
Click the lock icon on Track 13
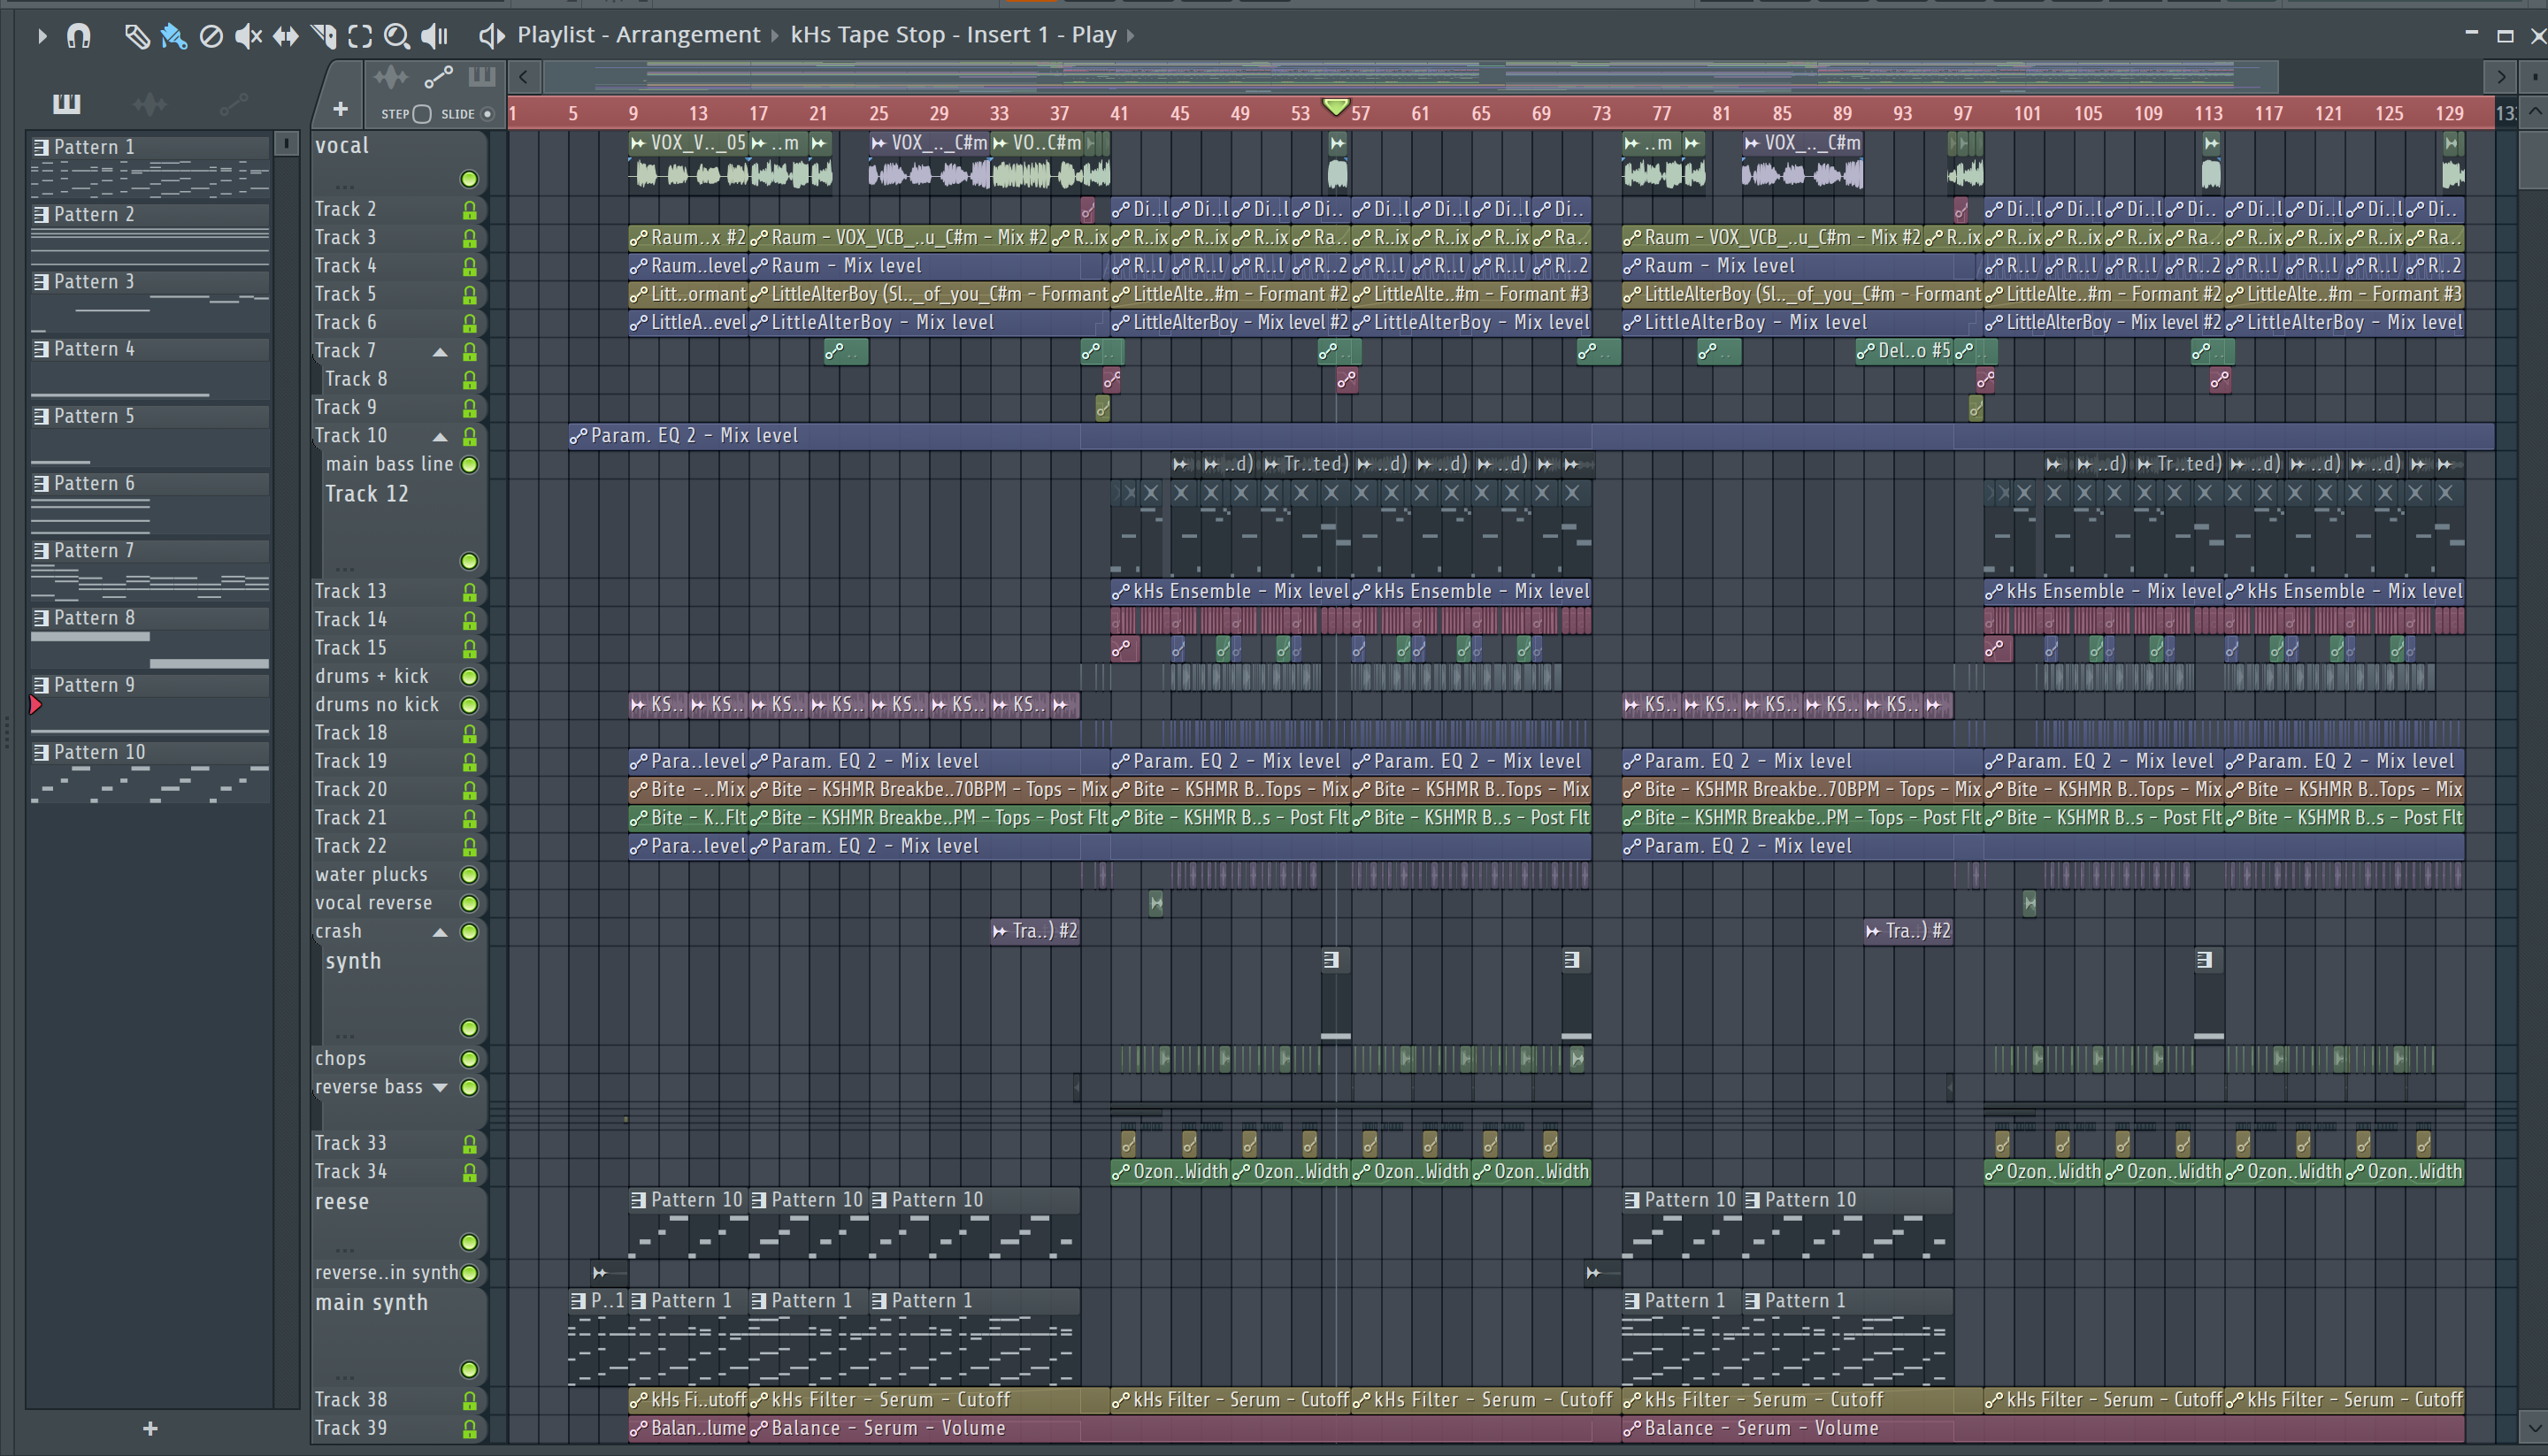[468, 592]
